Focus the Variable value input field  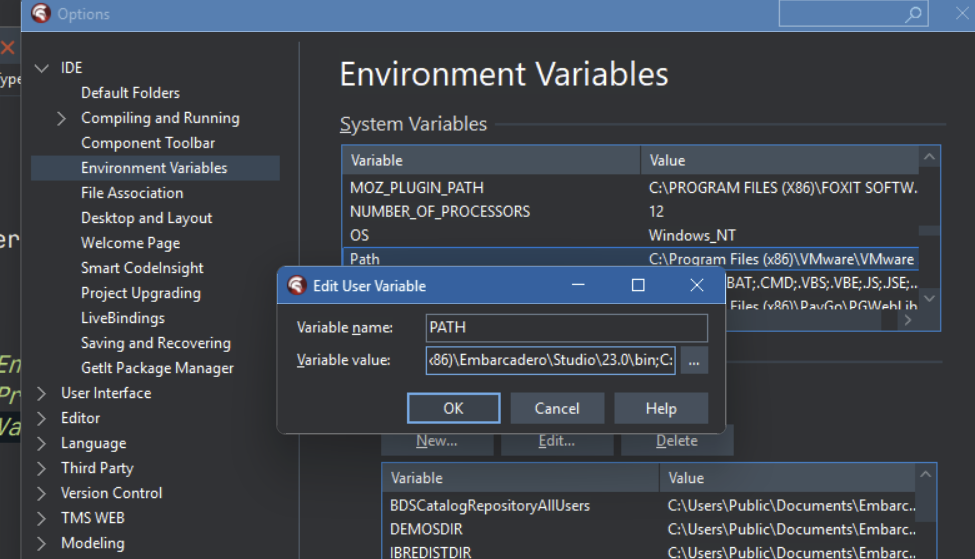tap(550, 361)
